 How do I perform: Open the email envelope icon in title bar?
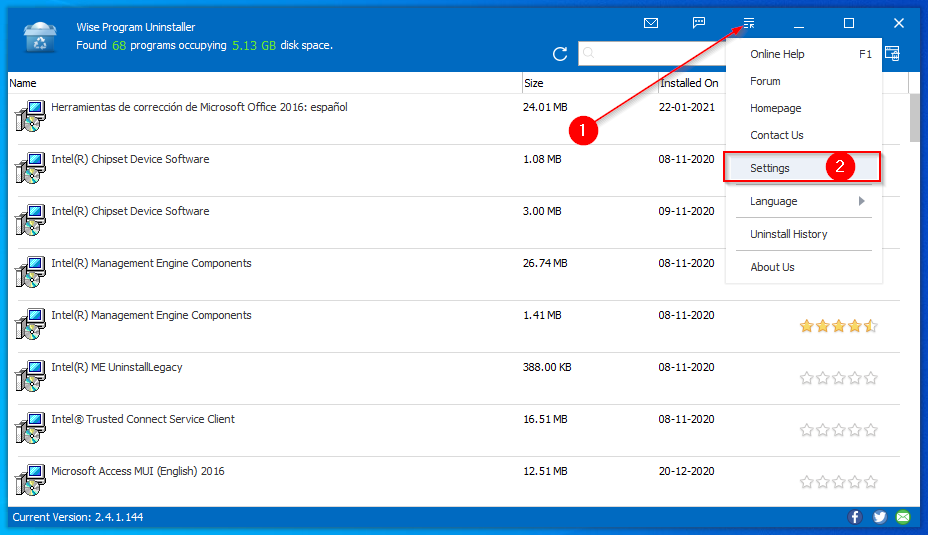650,23
